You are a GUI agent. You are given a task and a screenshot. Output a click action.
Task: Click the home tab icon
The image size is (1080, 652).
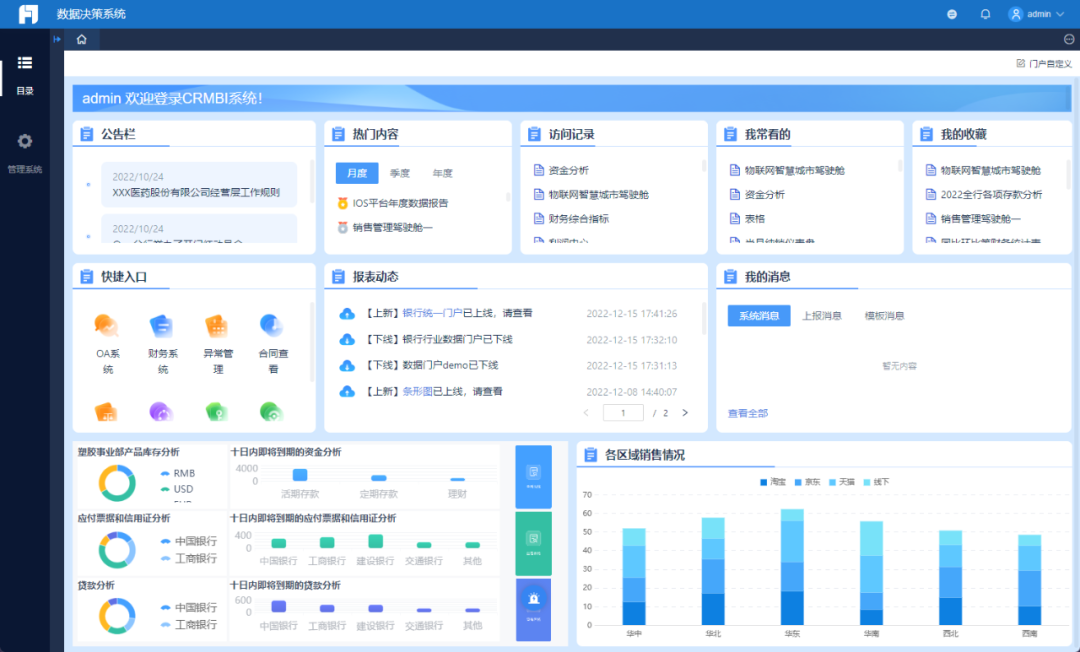coord(81,39)
